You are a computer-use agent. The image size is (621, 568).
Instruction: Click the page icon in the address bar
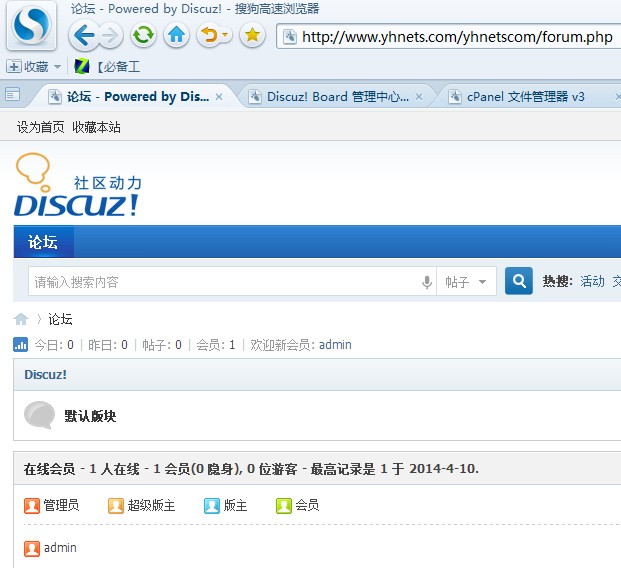click(290, 37)
